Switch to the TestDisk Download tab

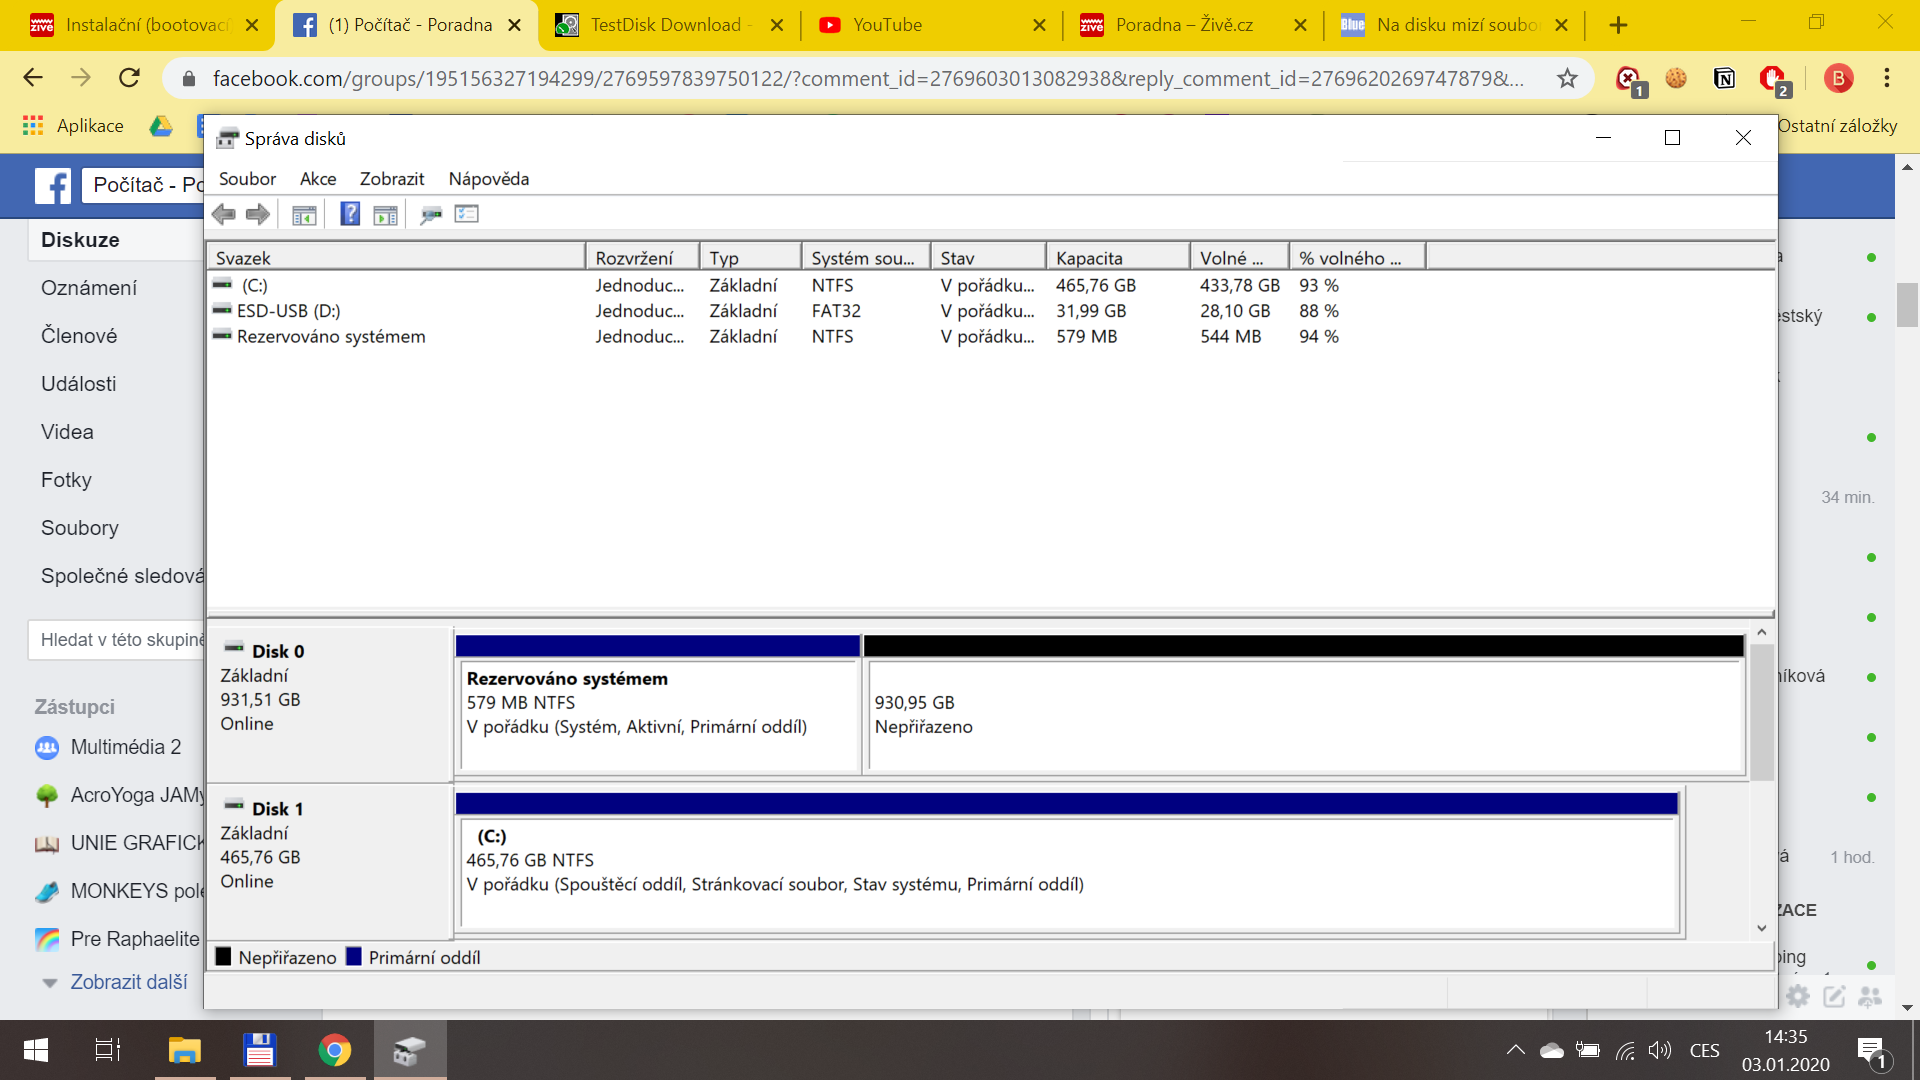[665, 25]
